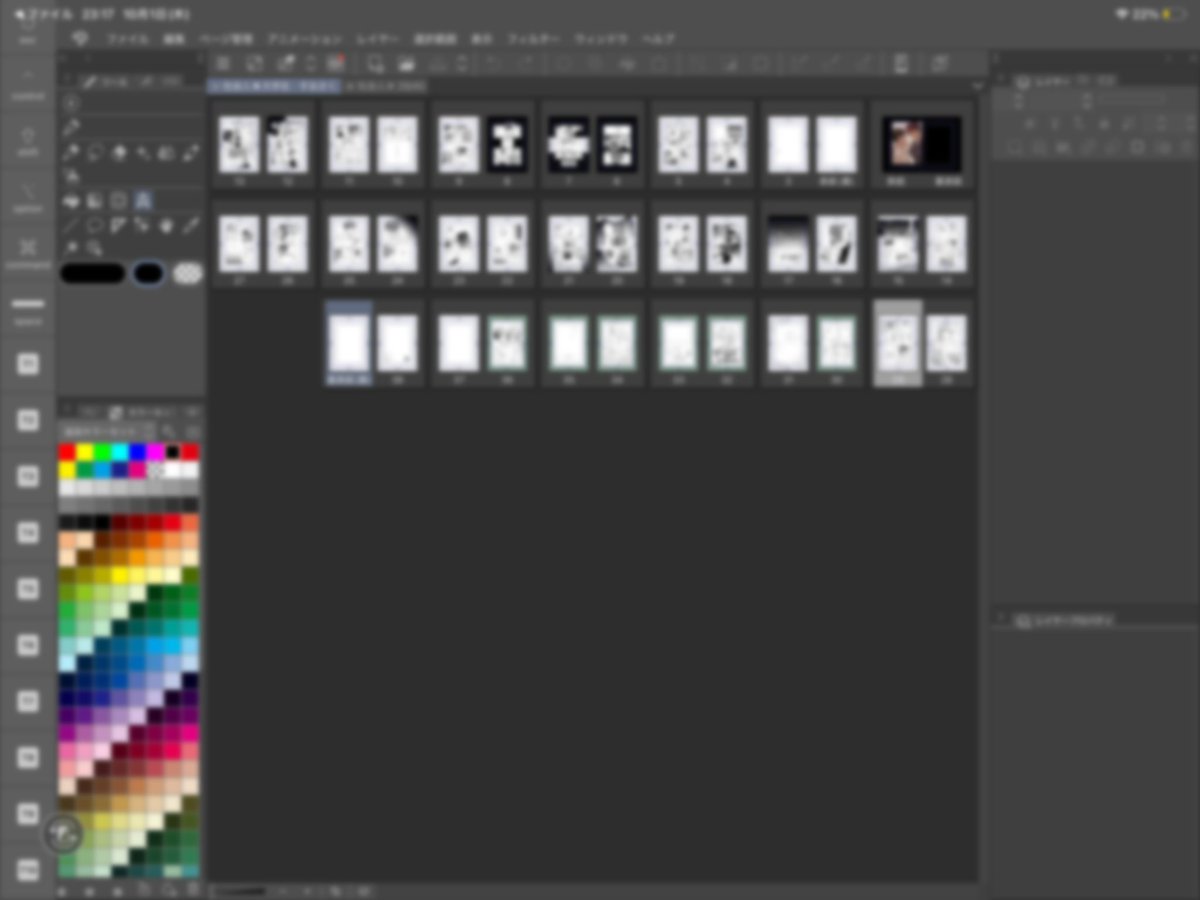The height and width of the screenshot is (900, 1200).
Task: Select the transparent color indicator
Action: click(x=187, y=273)
